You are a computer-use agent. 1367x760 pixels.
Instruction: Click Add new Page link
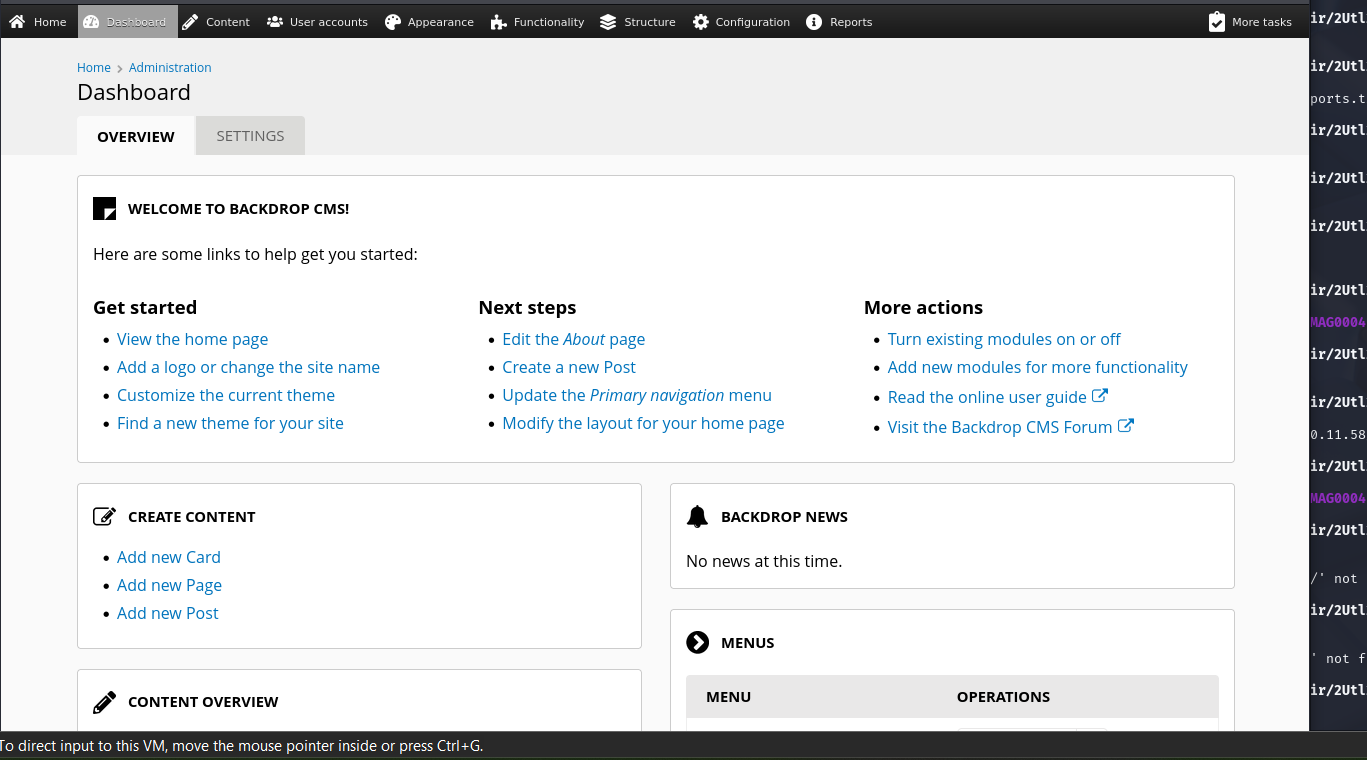(169, 585)
